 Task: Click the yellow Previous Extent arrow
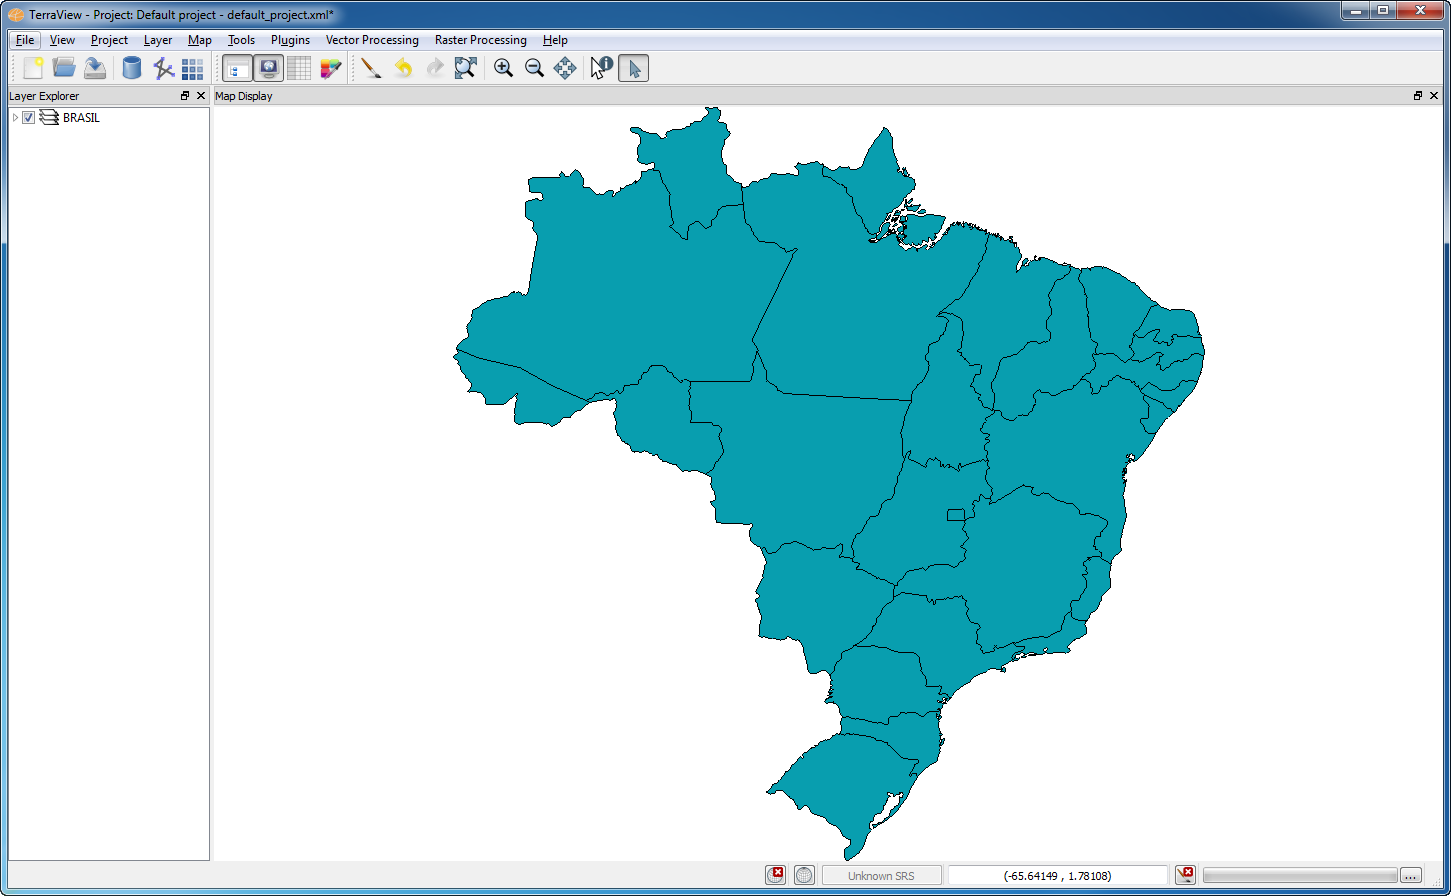pyautogui.click(x=403, y=68)
